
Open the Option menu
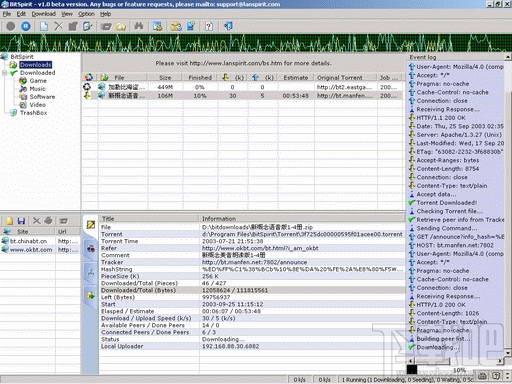point(86,14)
